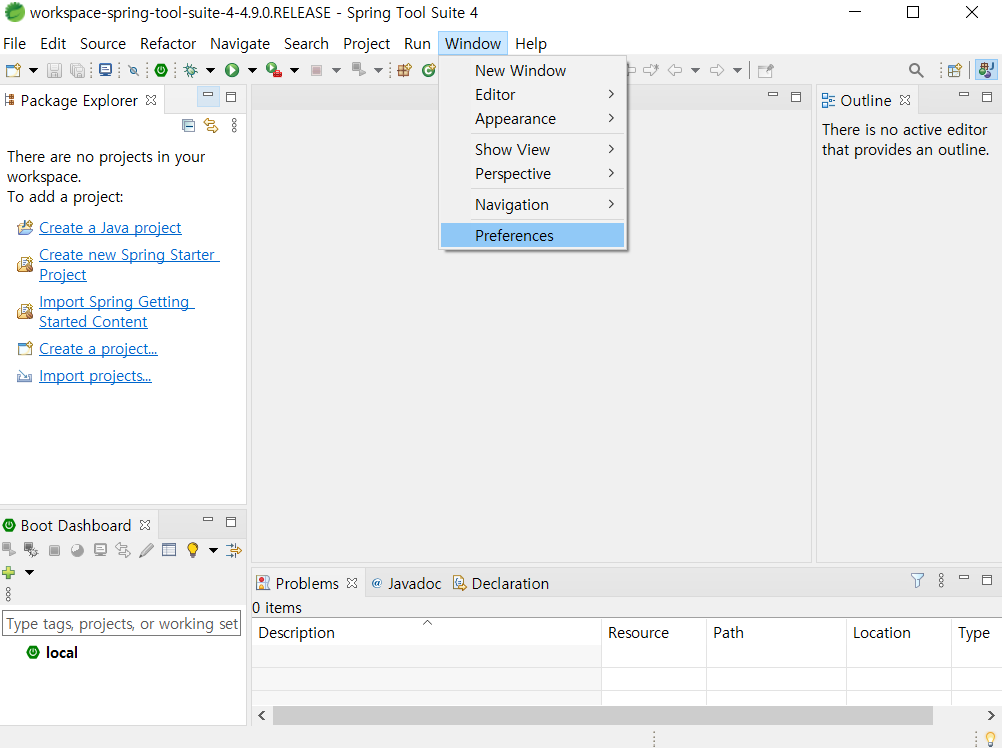Click Boot Dashboard properties table icon
Image resolution: width=1002 pixels, height=748 pixels.
(169, 549)
